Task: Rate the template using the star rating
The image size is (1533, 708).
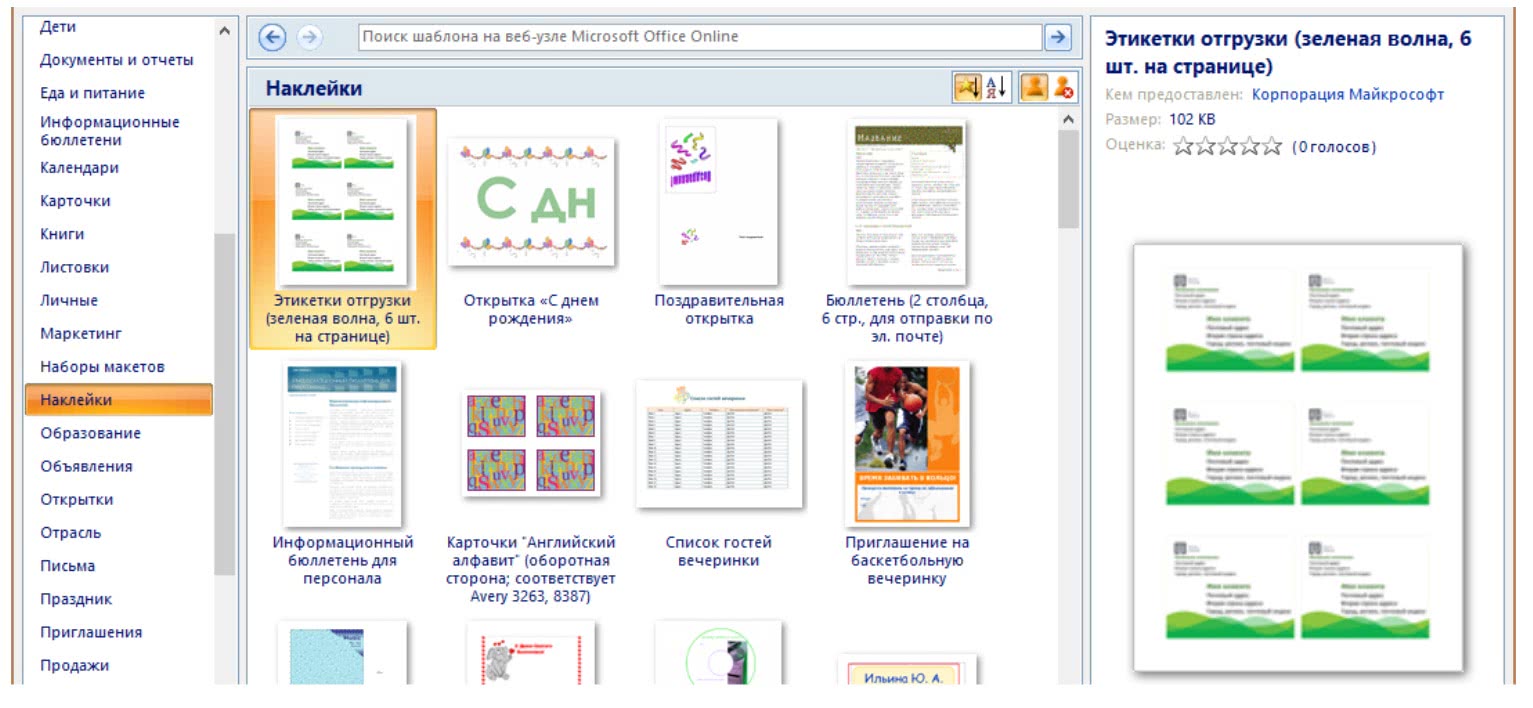Action: tap(1227, 147)
